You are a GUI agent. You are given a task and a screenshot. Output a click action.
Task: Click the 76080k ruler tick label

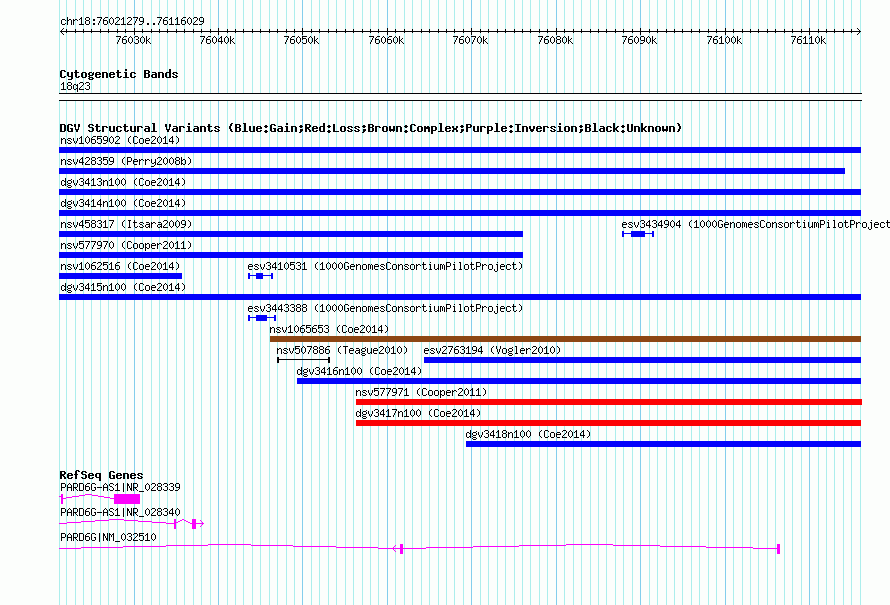pyautogui.click(x=556, y=40)
